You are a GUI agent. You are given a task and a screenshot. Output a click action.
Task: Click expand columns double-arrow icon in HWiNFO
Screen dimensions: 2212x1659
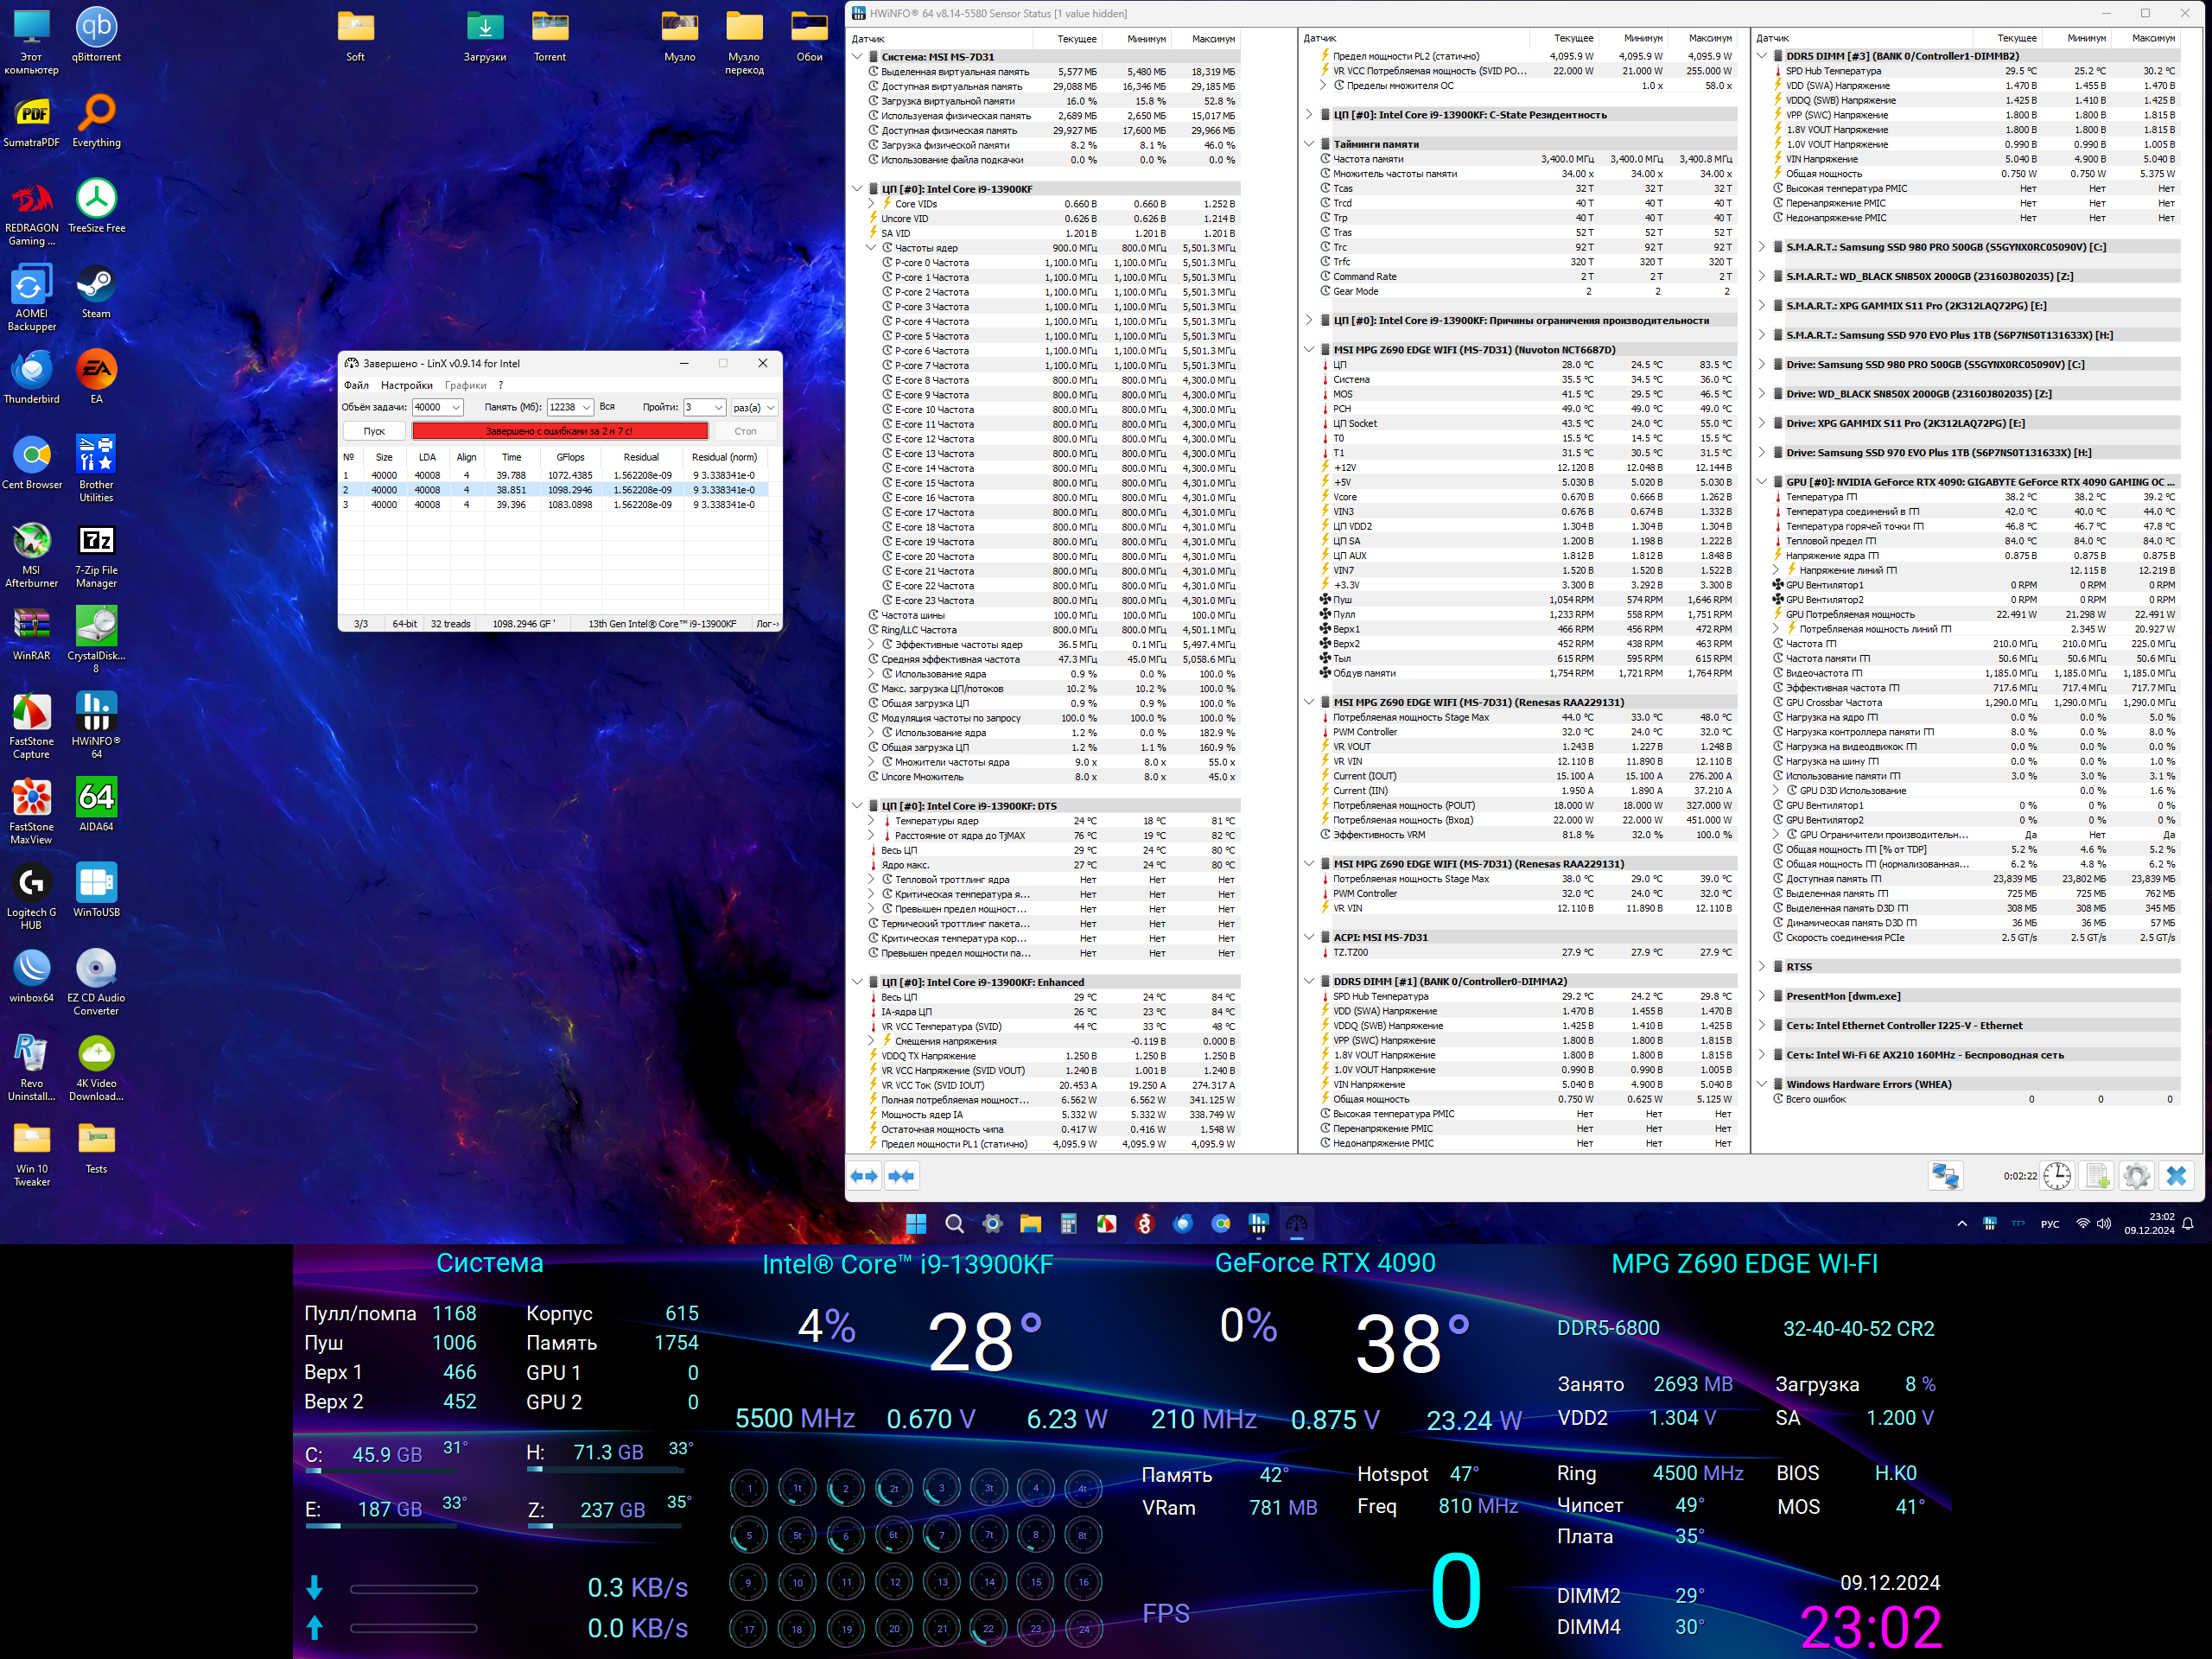click(x=864, y=1176)
